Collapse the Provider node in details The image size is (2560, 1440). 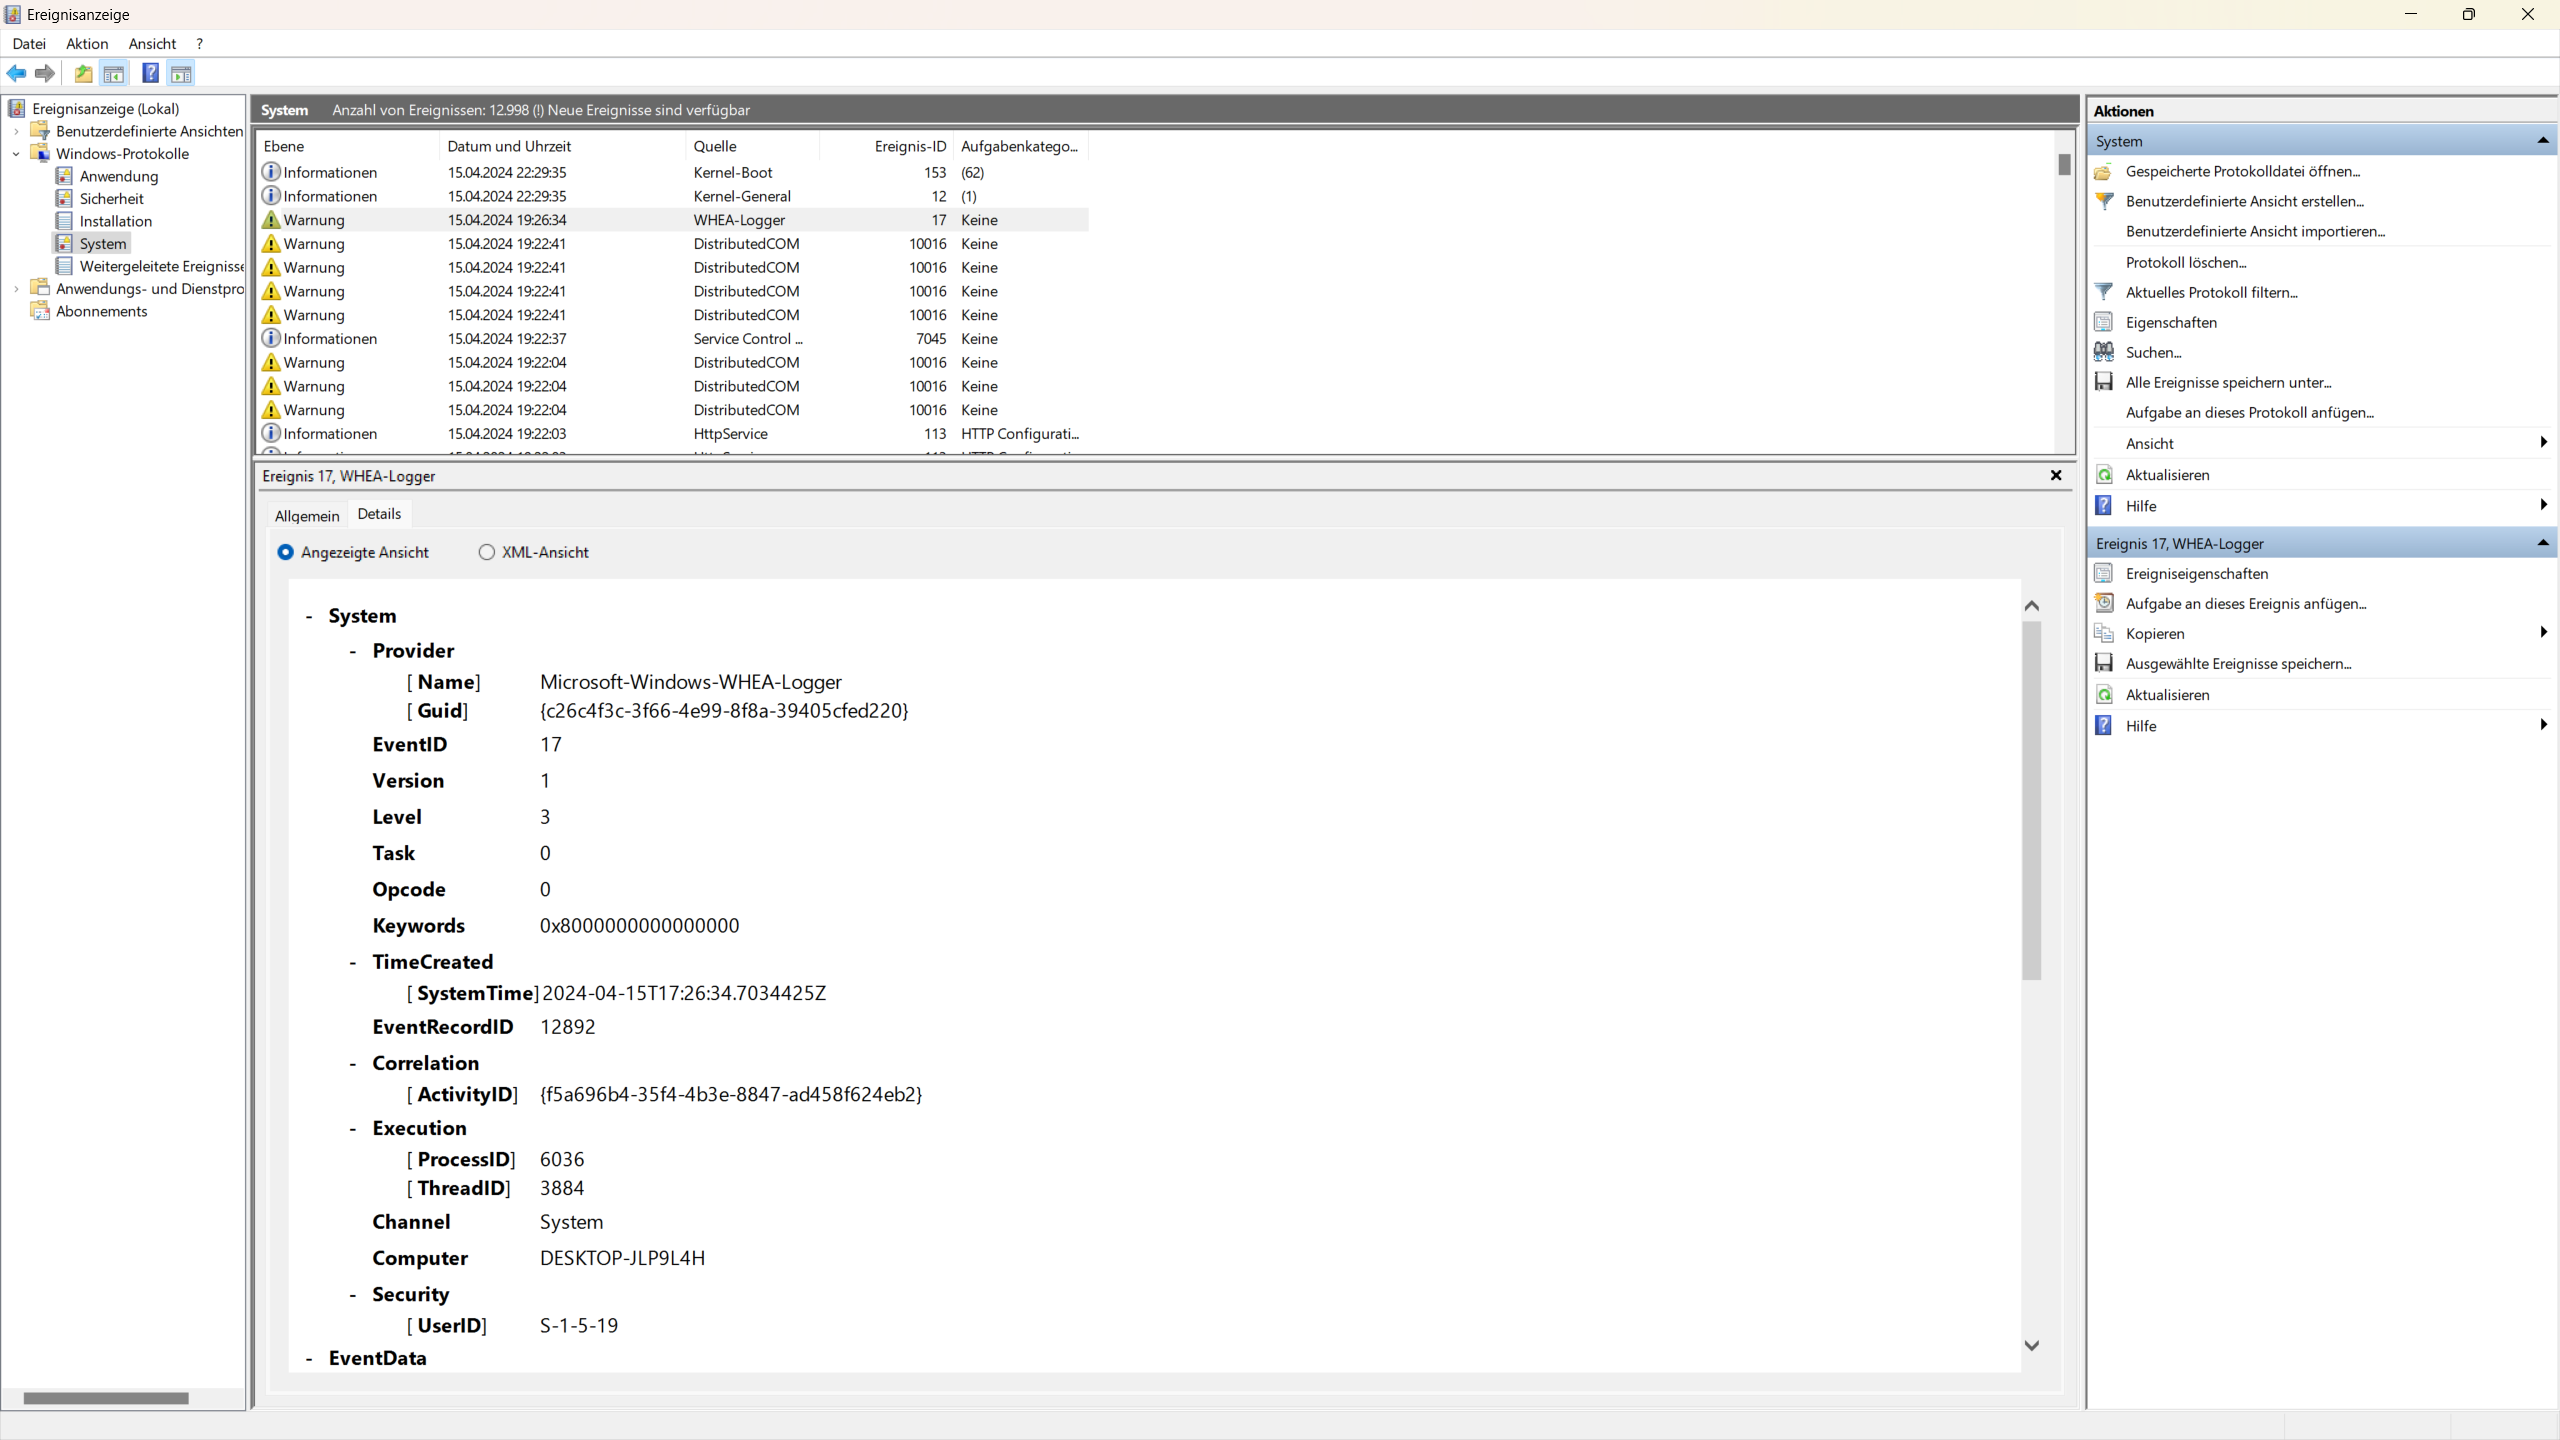pyautogui.click(x=353, y=651)
